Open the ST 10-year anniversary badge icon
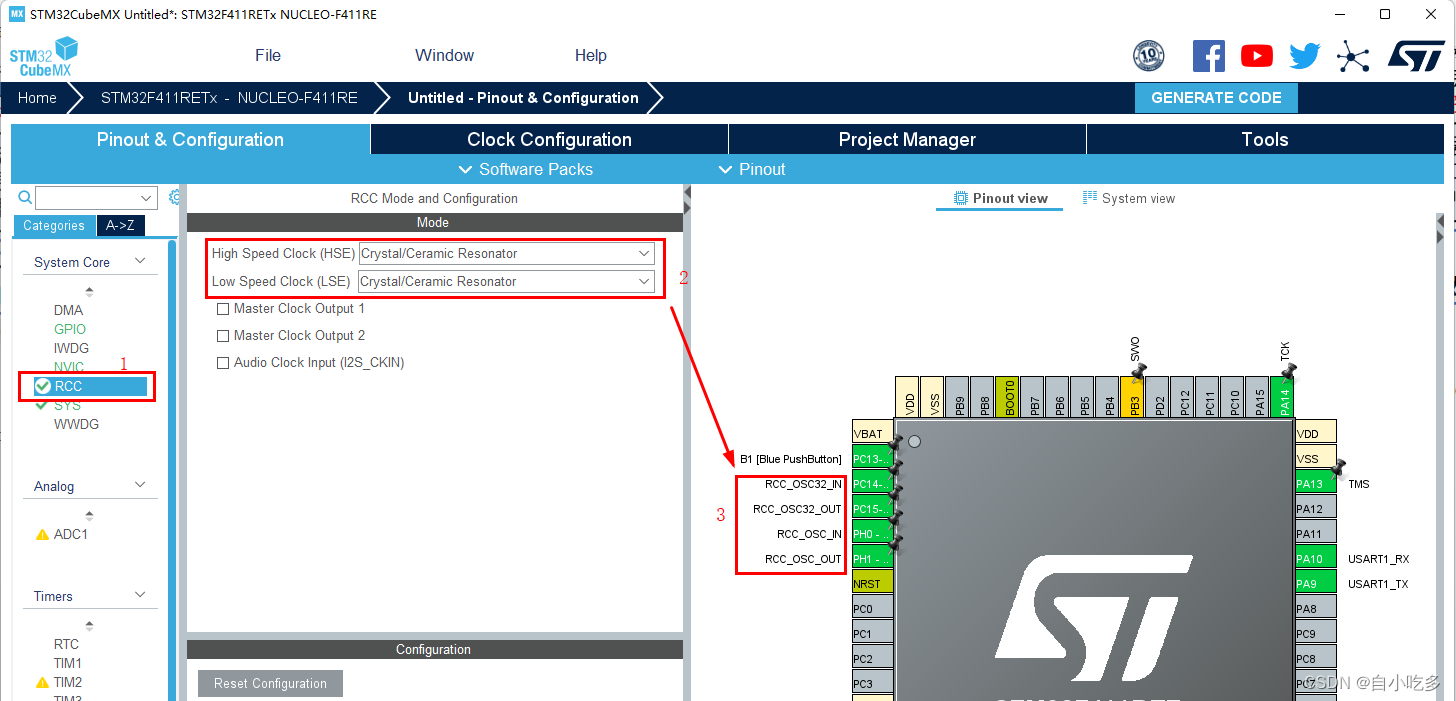 point(1148,56)
